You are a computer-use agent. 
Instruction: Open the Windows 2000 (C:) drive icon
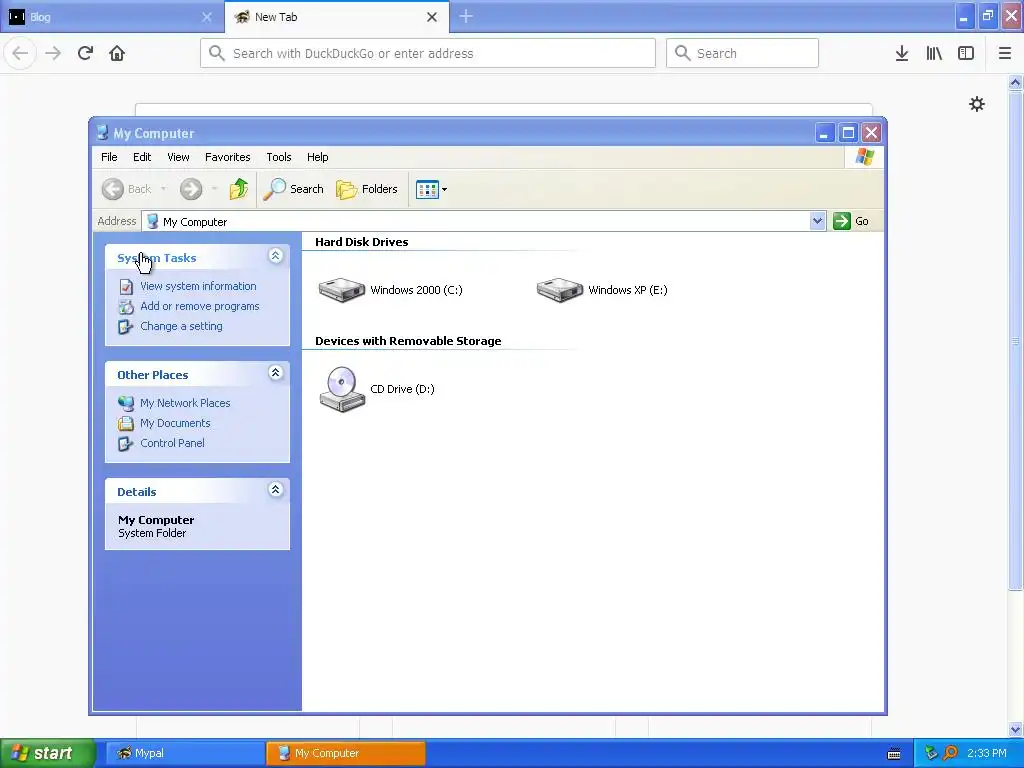tap(342, 290)
